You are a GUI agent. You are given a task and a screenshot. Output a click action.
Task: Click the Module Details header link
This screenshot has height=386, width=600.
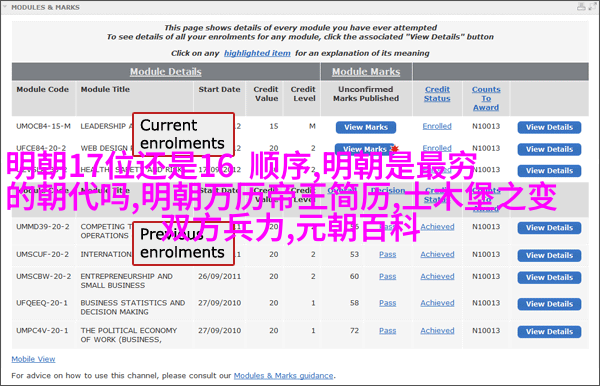tap(165, 72)
